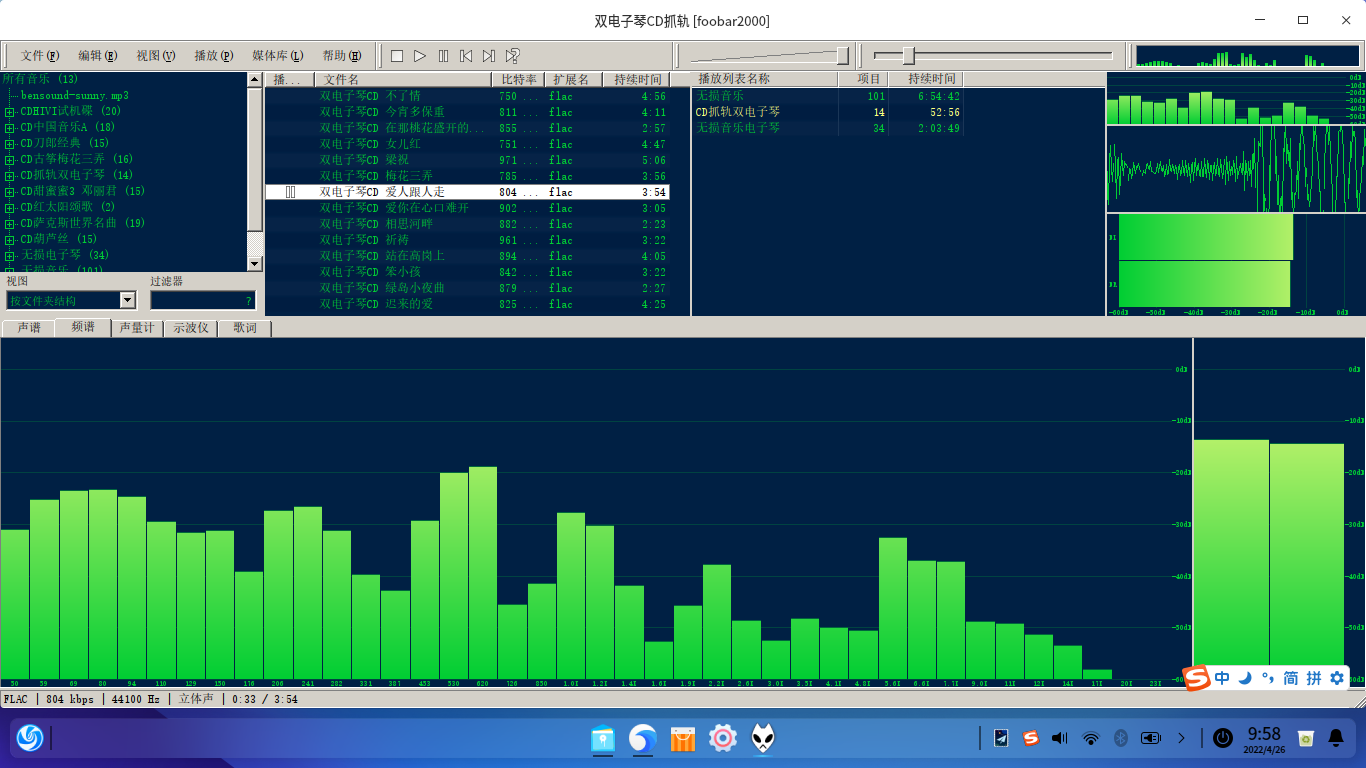Switch to the 示波仪 tab
Viewport: 1366px width, 768px height.
click(x=190, y=328)
